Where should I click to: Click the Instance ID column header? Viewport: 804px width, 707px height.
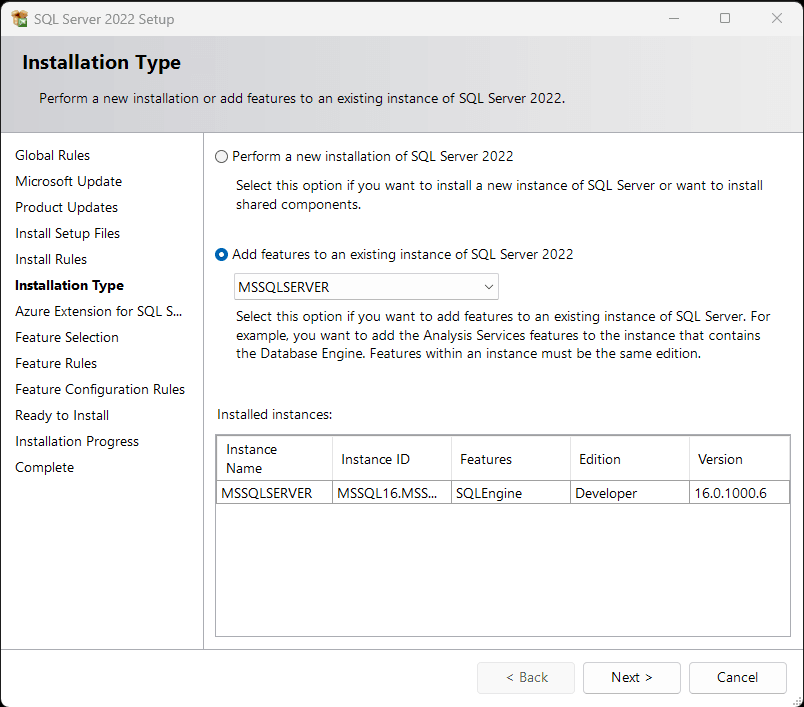pyautogui.click(x=392, y=458)
